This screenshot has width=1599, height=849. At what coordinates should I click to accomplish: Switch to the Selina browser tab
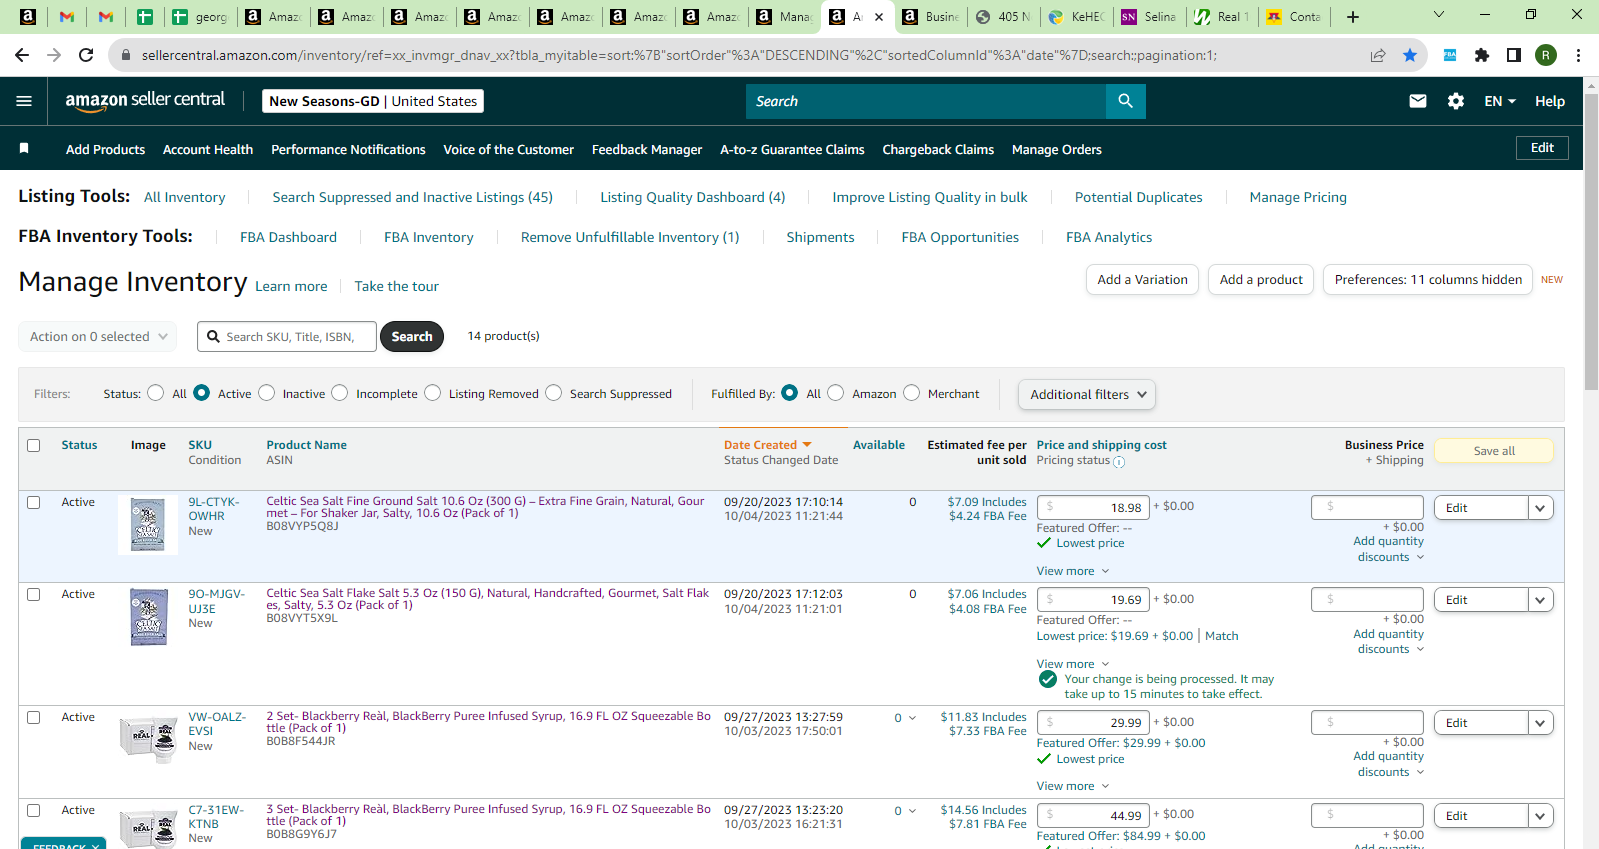[x=1148, y=17]
